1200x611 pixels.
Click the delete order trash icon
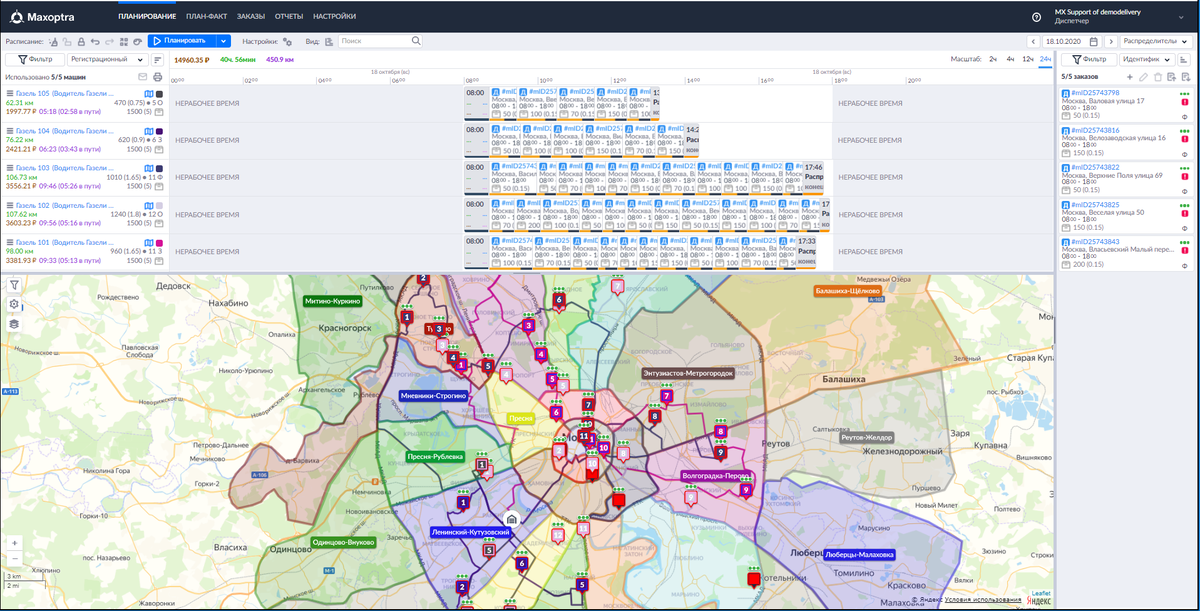click(x=1158, y=77)
